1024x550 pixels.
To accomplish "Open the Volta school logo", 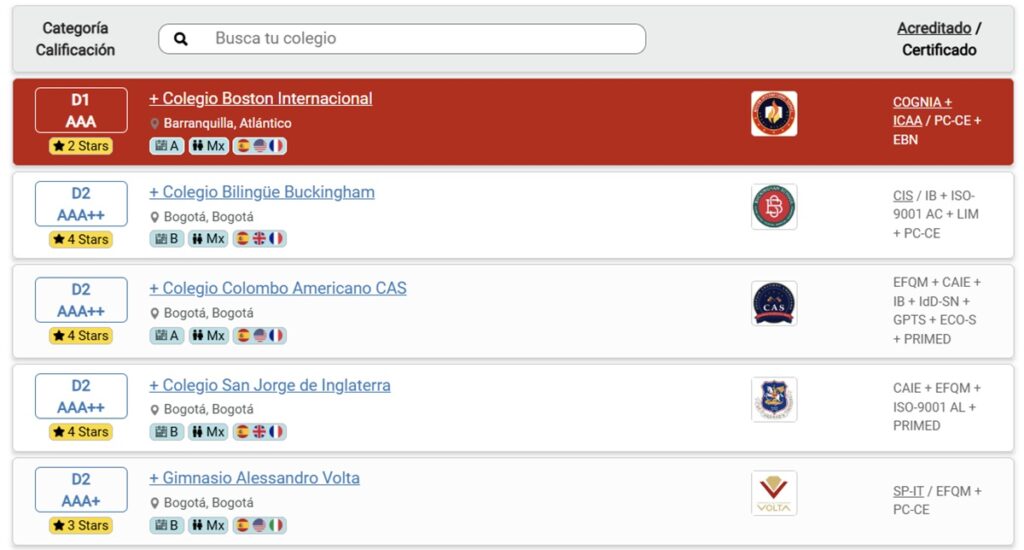I will [x=774, y=493].
